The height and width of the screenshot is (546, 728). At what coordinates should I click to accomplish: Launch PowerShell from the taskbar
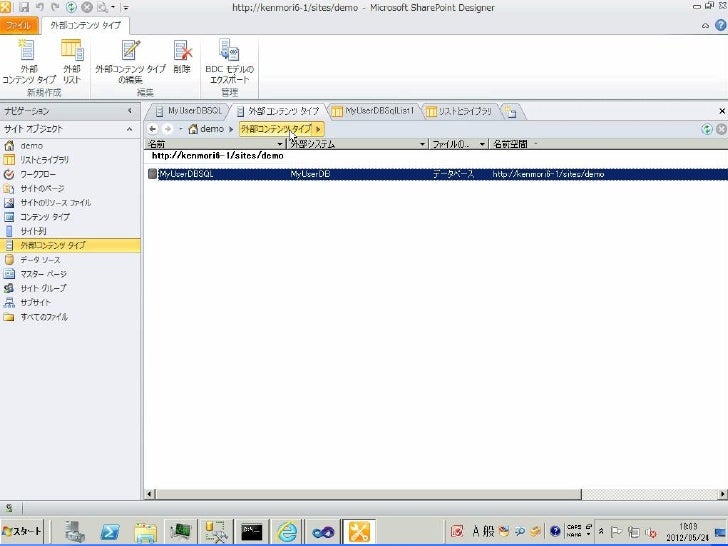(110, 532)
